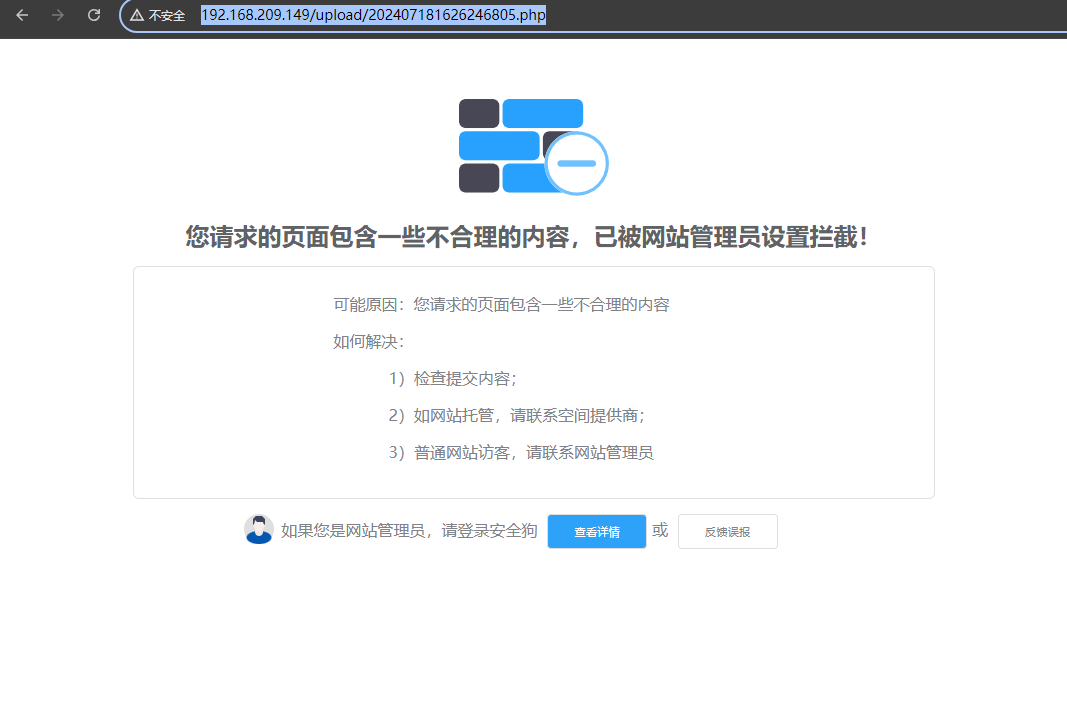Screen dimensions: 1067x705
Task: Click the bold blocked-page heading text
Action: point(527,238)
